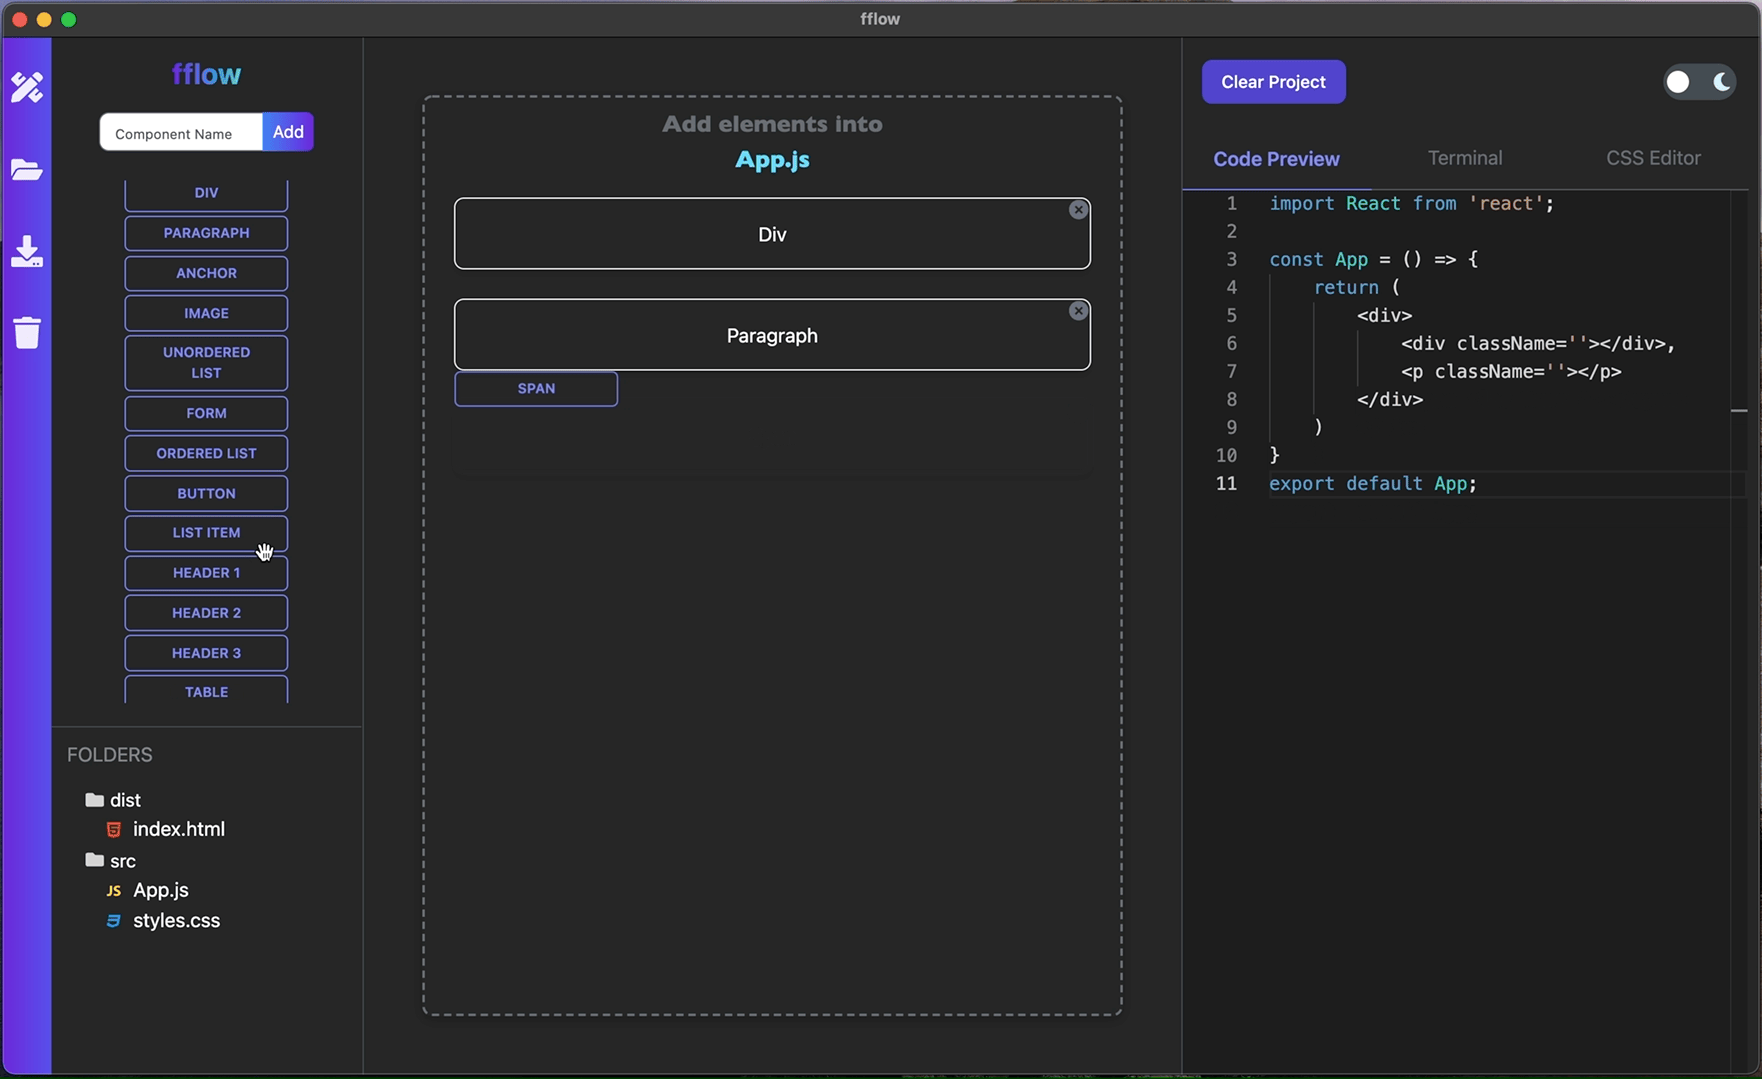
Task: Select the BUTTON element button
Action: (x=206, y=493)
